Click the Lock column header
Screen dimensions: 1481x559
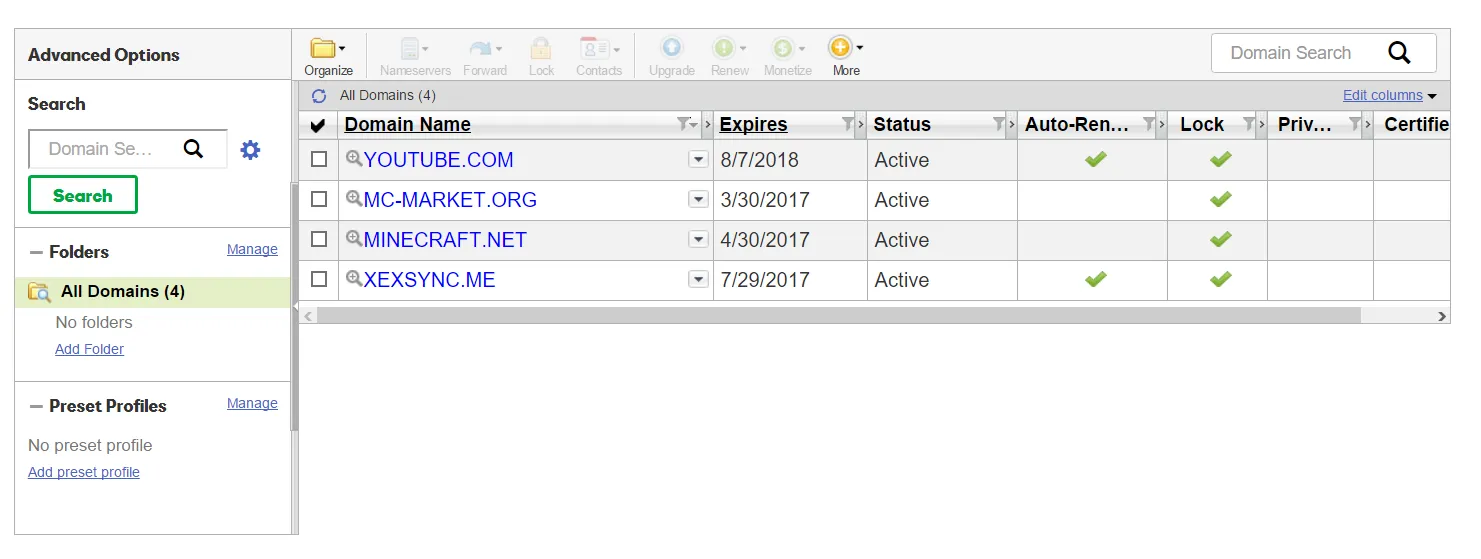point(1202,125)
